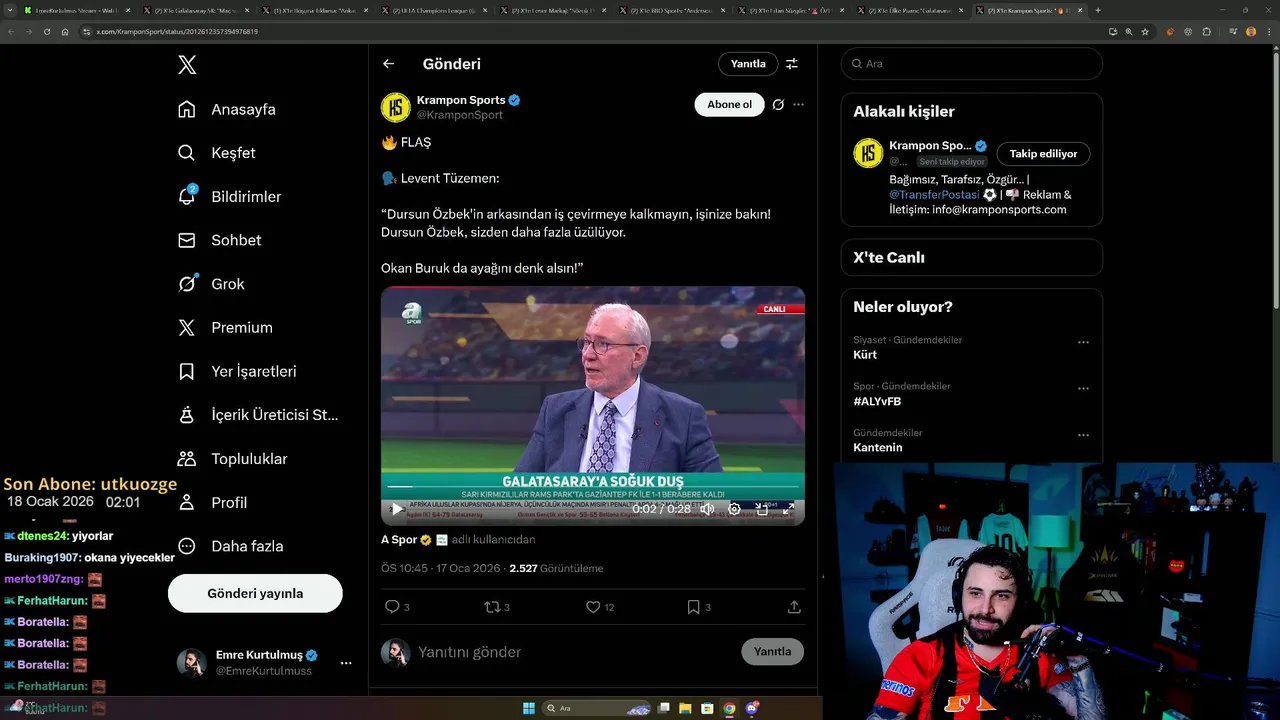The image size is (1280, 720).
Task: Reload the page in the browser
Action: [46, 32]
